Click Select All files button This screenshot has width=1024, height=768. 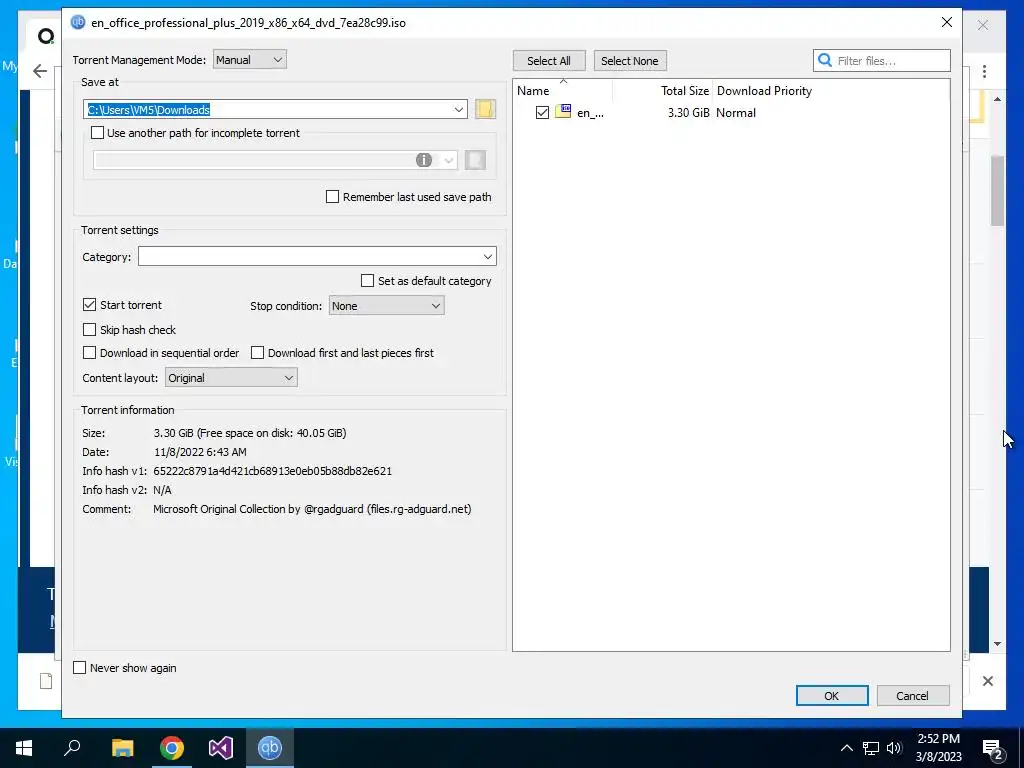tap(549, 60)
